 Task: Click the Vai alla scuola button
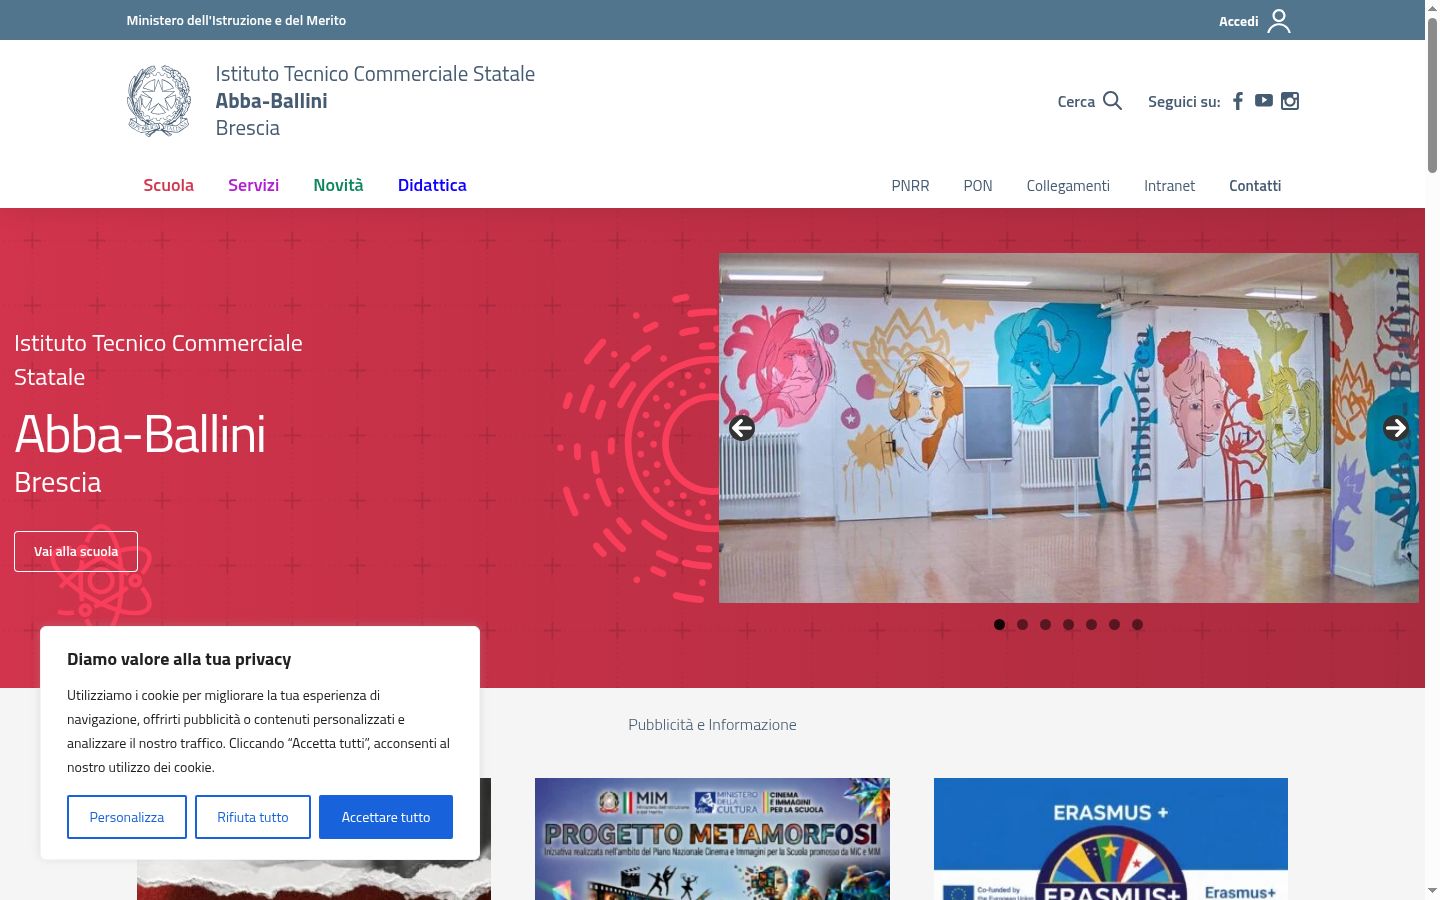coord(76,551)
